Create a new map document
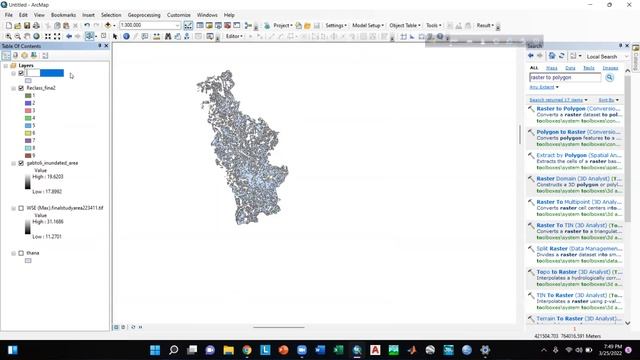The height and width of the screenshot is (360, 640). tap(9, 25)
